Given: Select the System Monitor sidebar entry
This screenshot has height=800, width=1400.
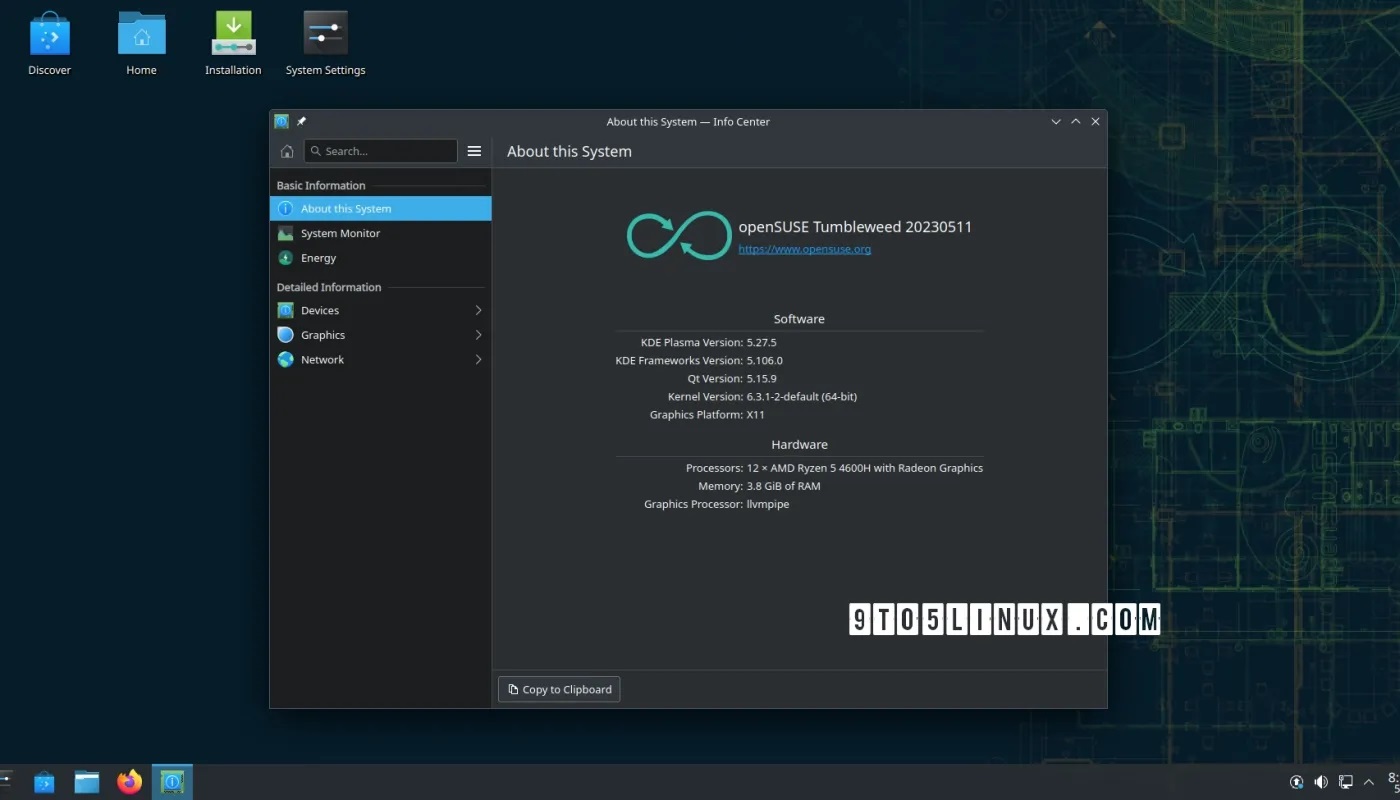Looking at the screenshot, I should point(343,233).
